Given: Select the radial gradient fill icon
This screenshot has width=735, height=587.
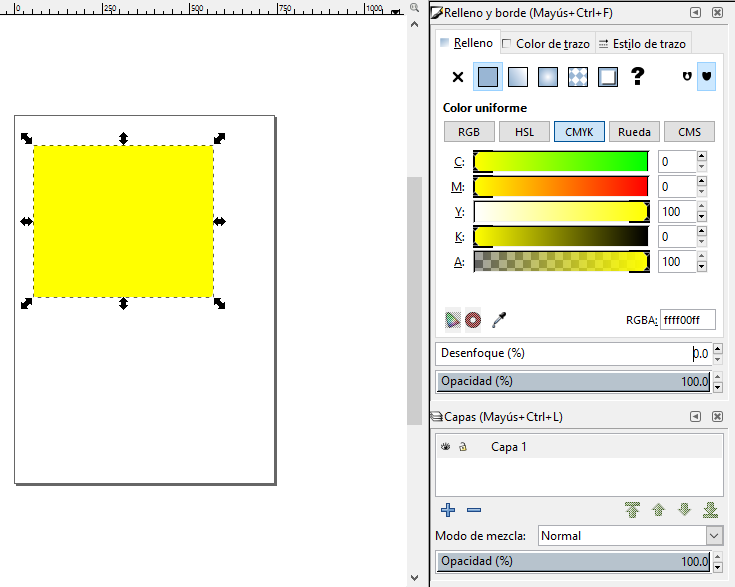Looking at the screenshot, I should point(548,77).
